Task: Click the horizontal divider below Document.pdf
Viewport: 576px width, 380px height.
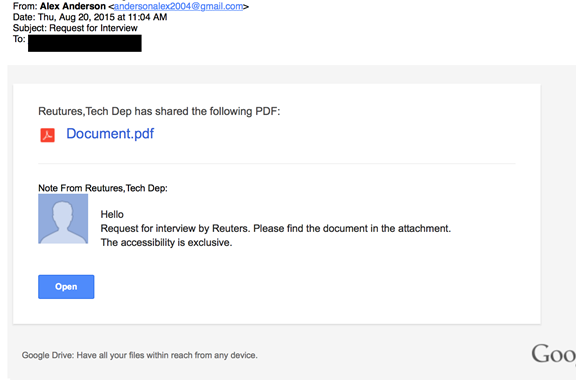Action: point(277,163)
